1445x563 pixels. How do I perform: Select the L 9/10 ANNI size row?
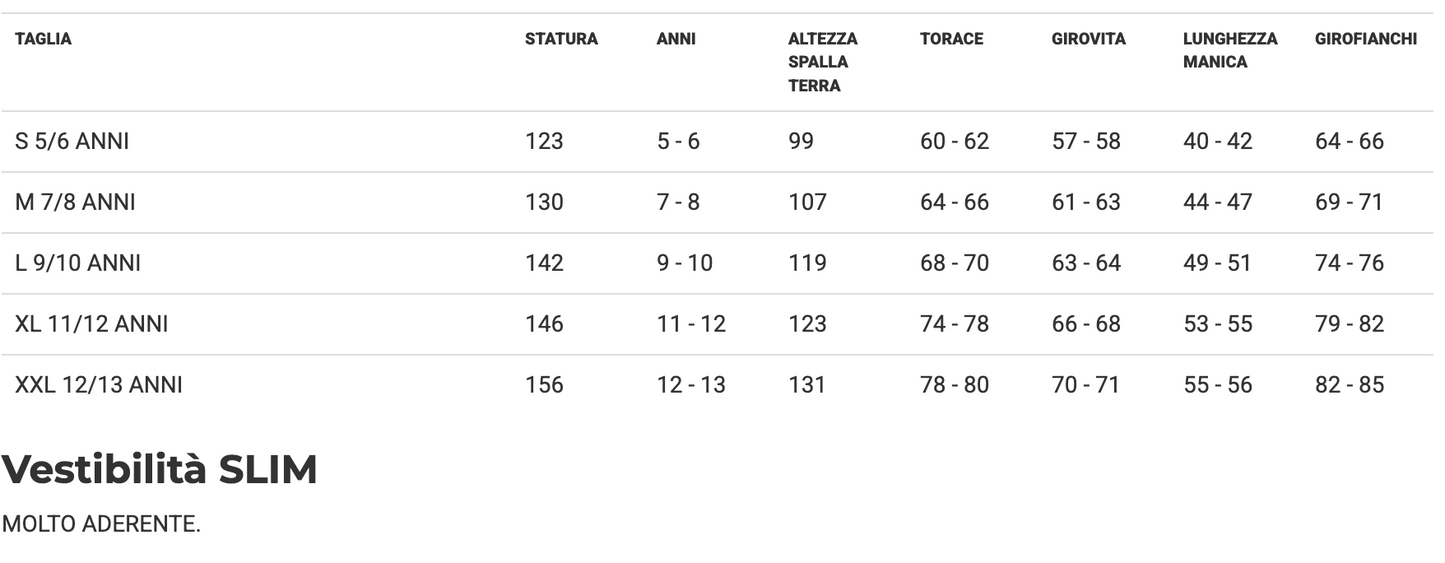click(78, 264)
